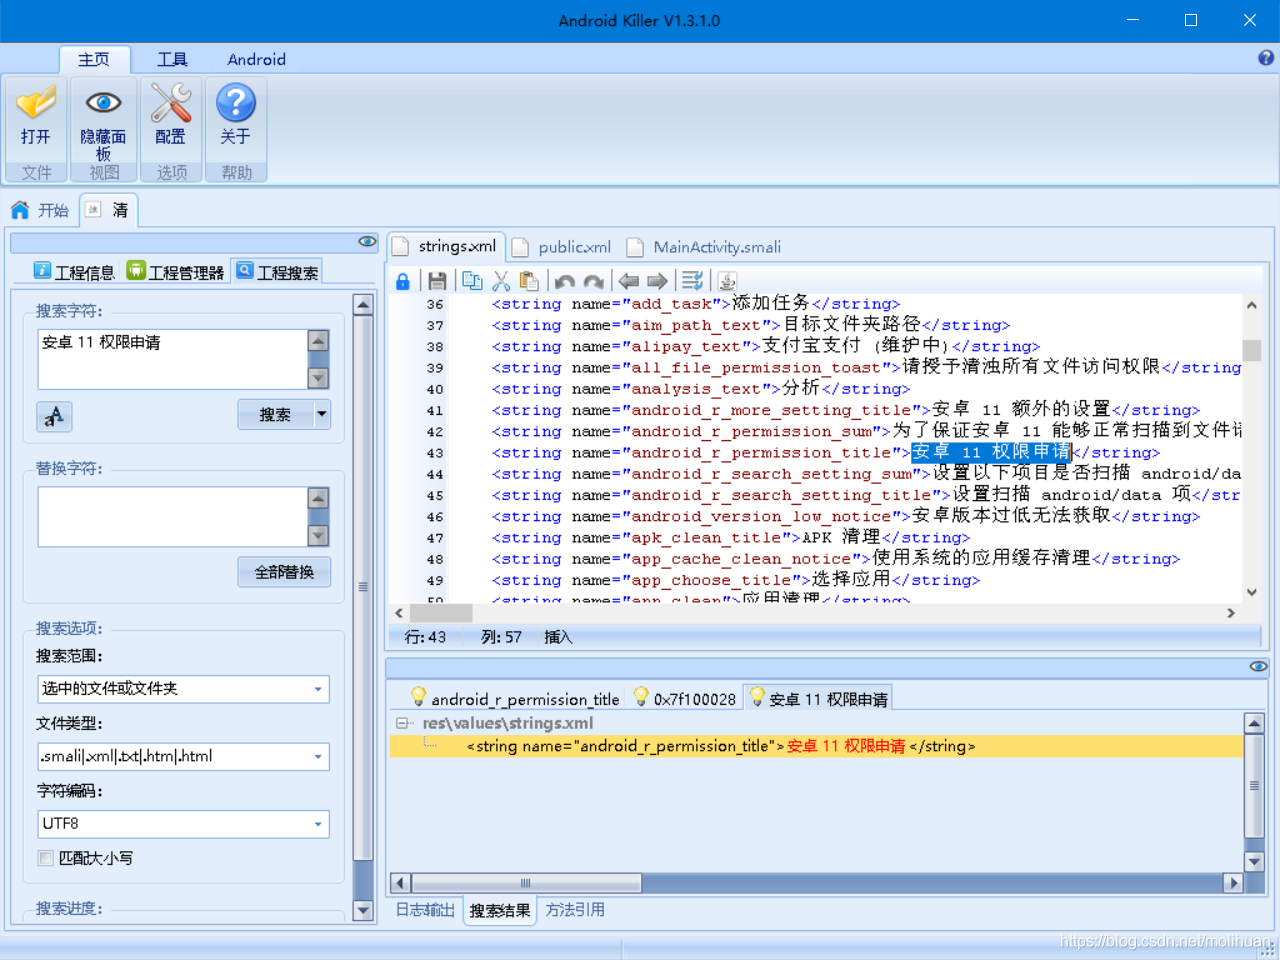Screen dimensions: 1280x960
Task: Open the 清 project tab
Action: (x=108, y=210)
